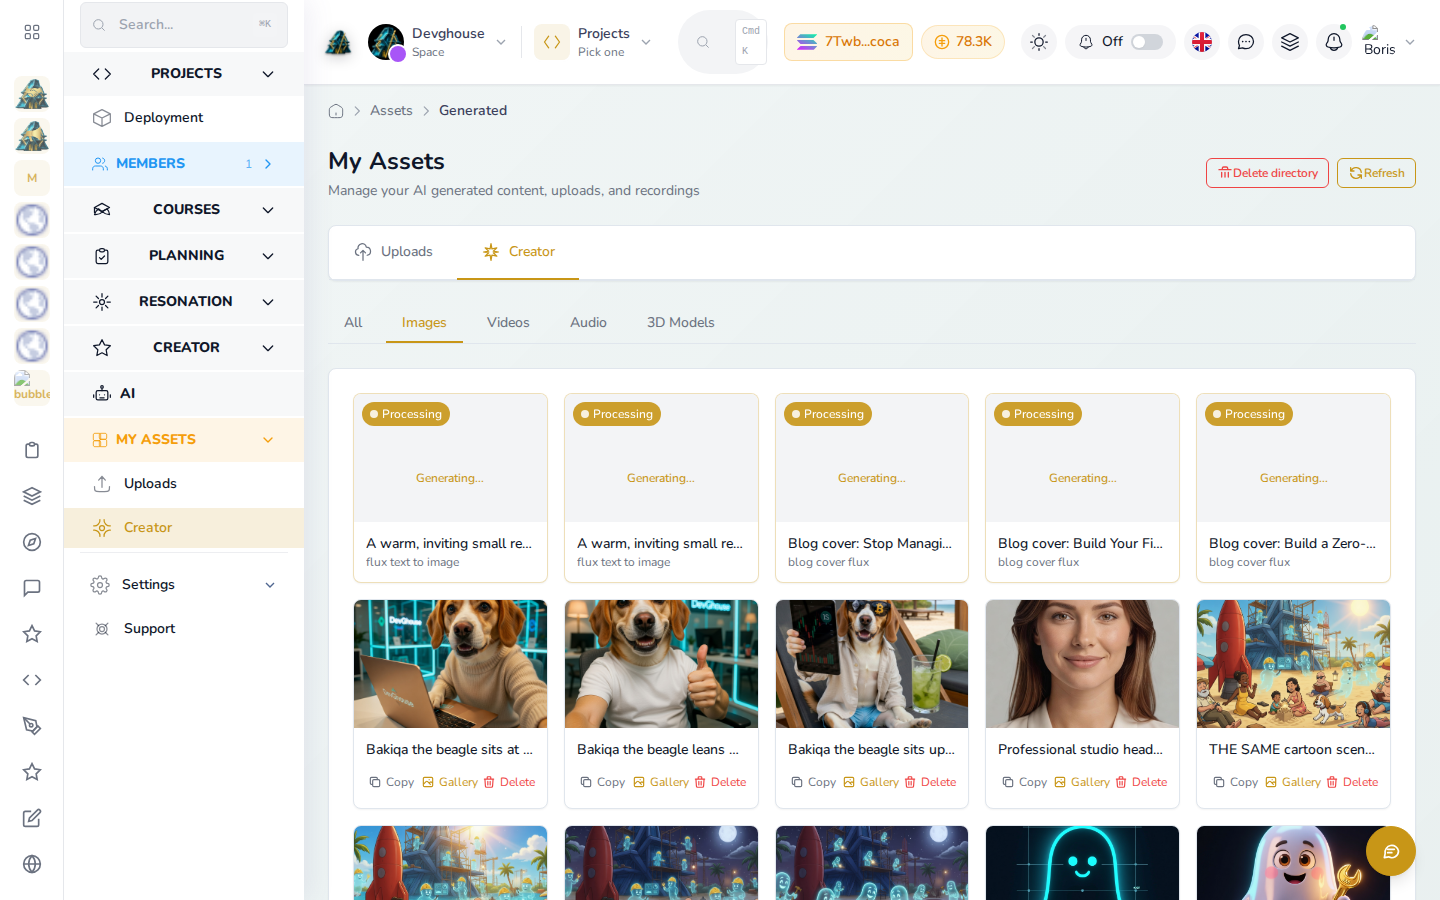This screenshot has height=900, width=1440.
Task: Expand the RESONATION sidebar section
Action: 184,302
